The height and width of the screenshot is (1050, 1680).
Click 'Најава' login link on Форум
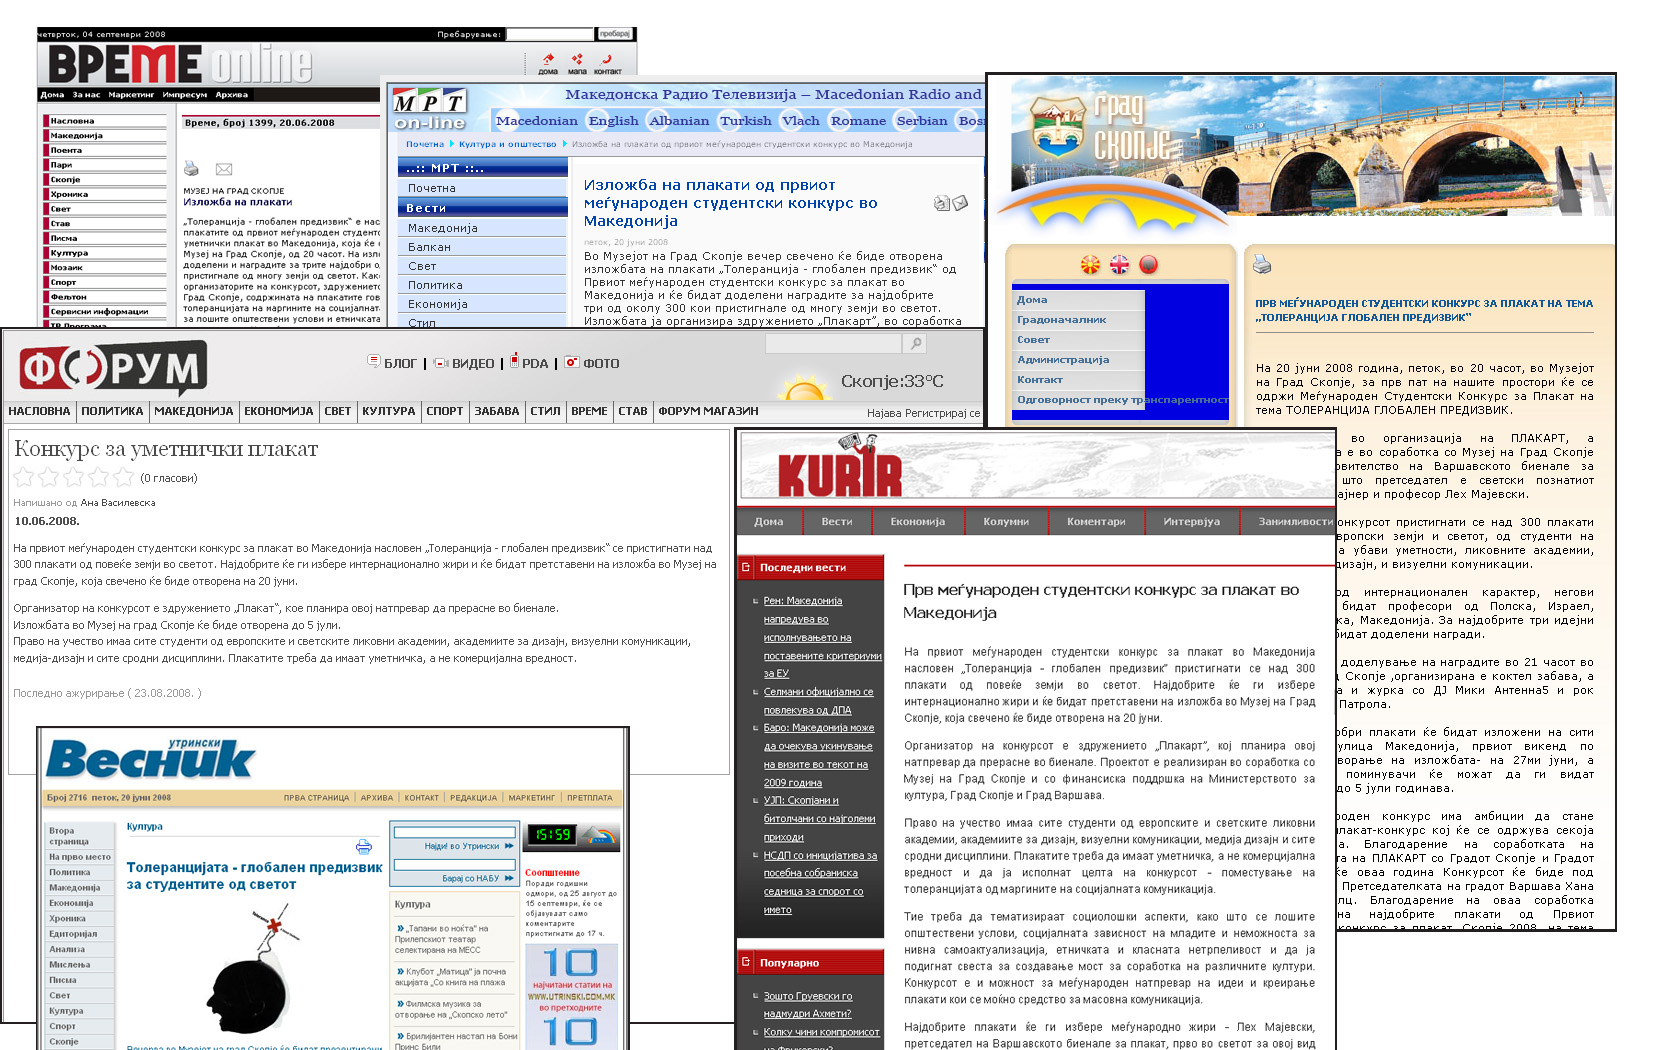[x=884, y=413]
